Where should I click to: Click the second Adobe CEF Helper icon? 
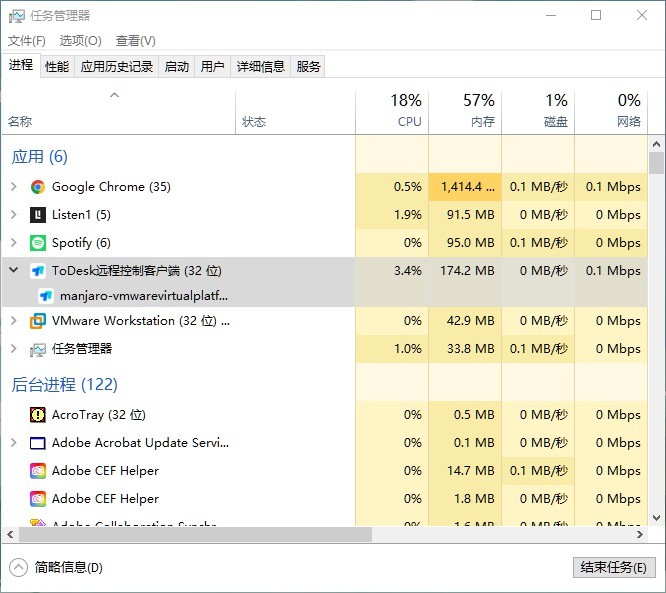coord(38,499)
